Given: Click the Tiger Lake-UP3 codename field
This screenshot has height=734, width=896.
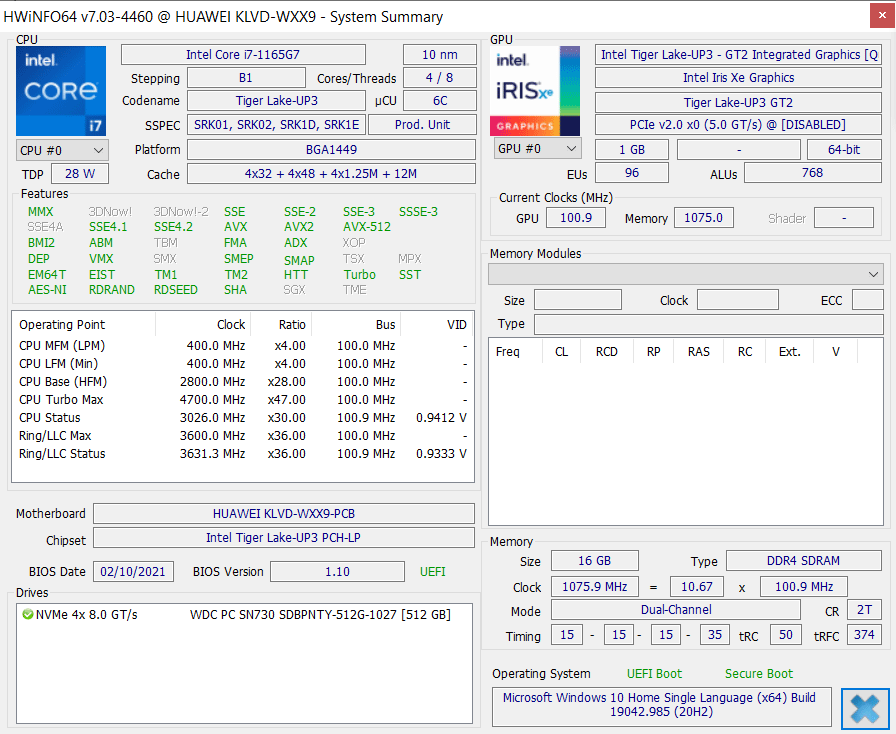Looking at the screenshot, I should [x=276, y=101].
